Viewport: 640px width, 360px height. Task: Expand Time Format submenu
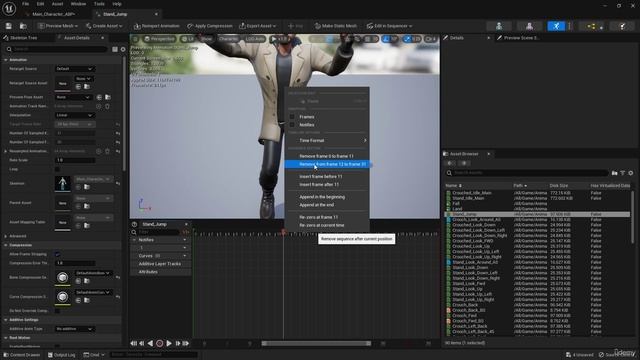[327, 140]
